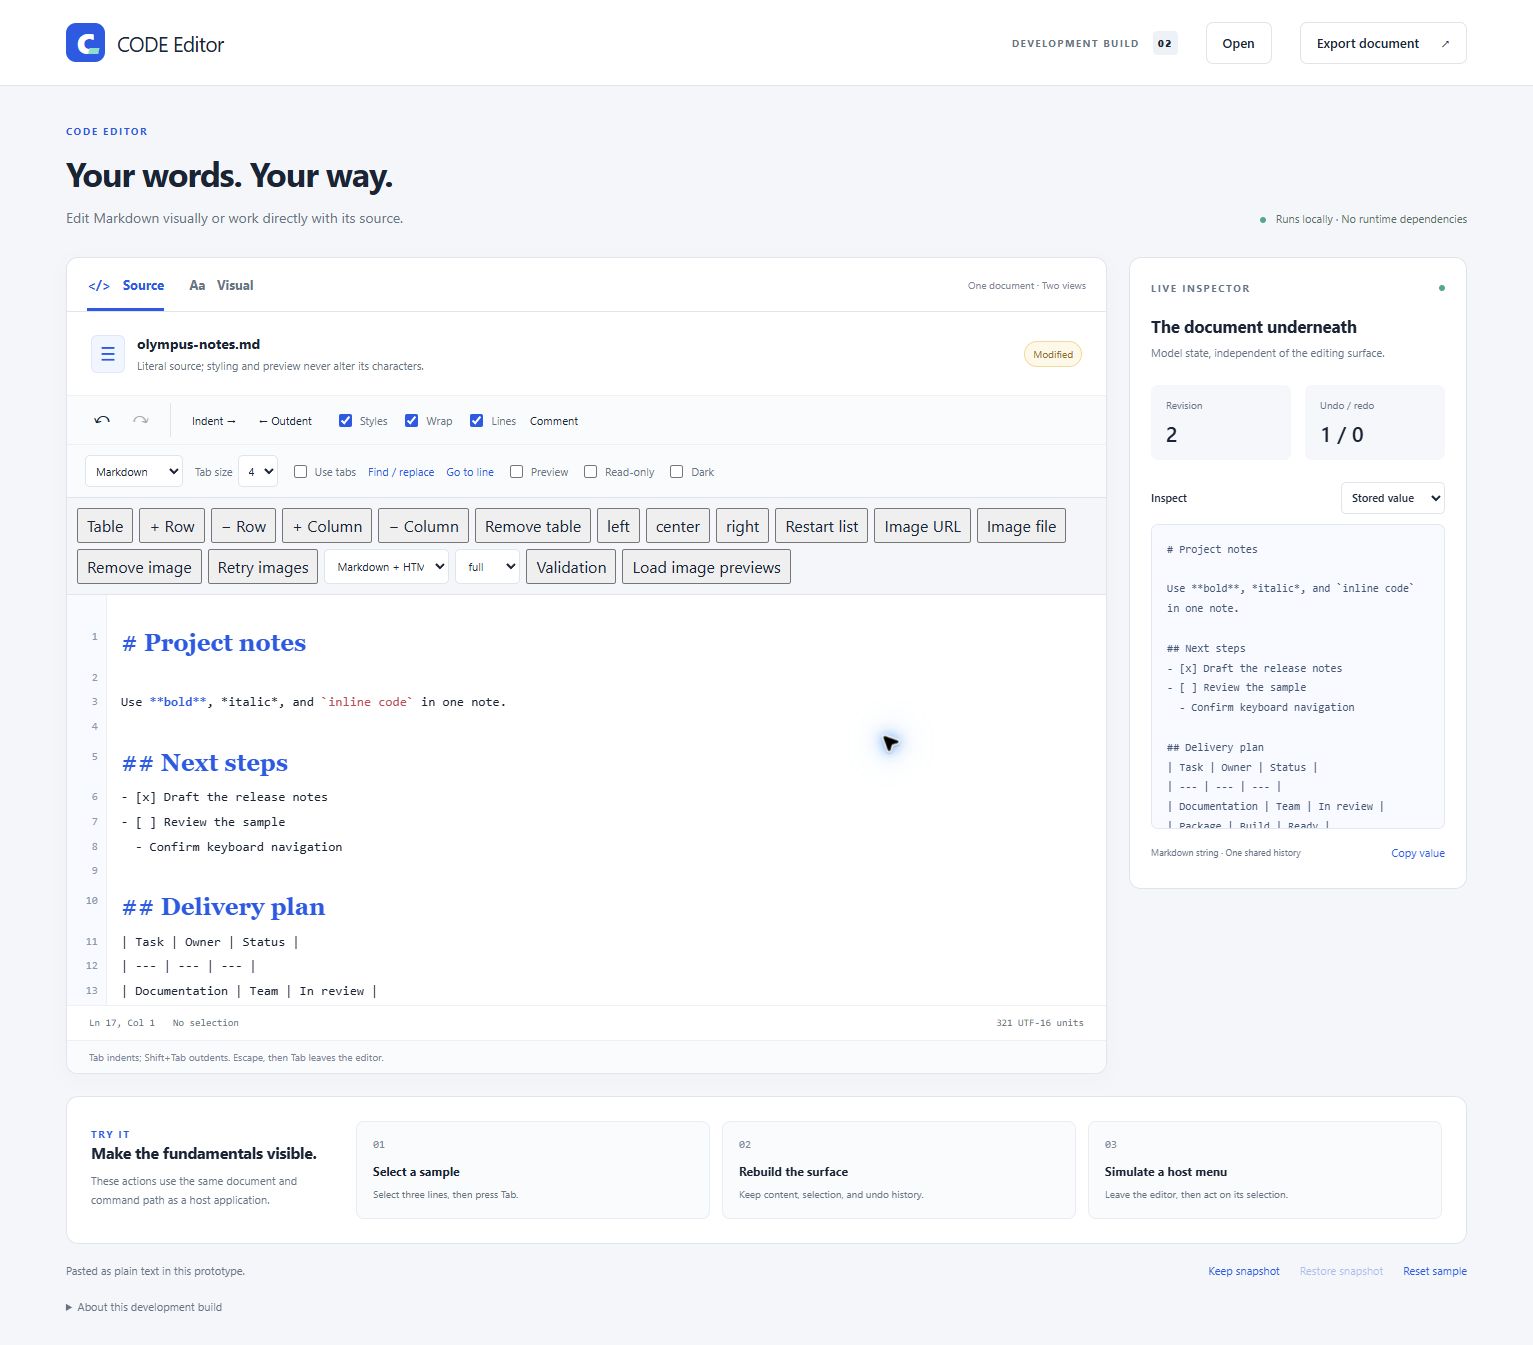Click the 321 UTF-16 units status text

(x=1040, y=1023)
